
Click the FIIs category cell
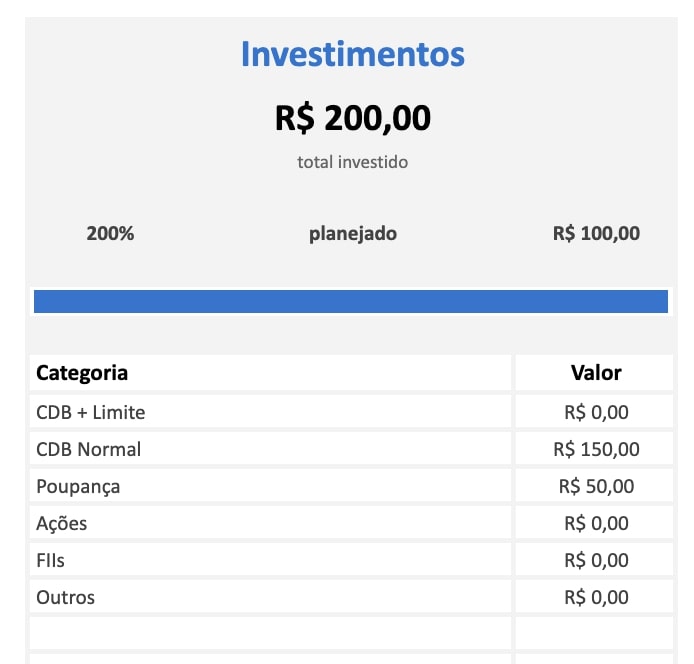(x=270, y=560)
